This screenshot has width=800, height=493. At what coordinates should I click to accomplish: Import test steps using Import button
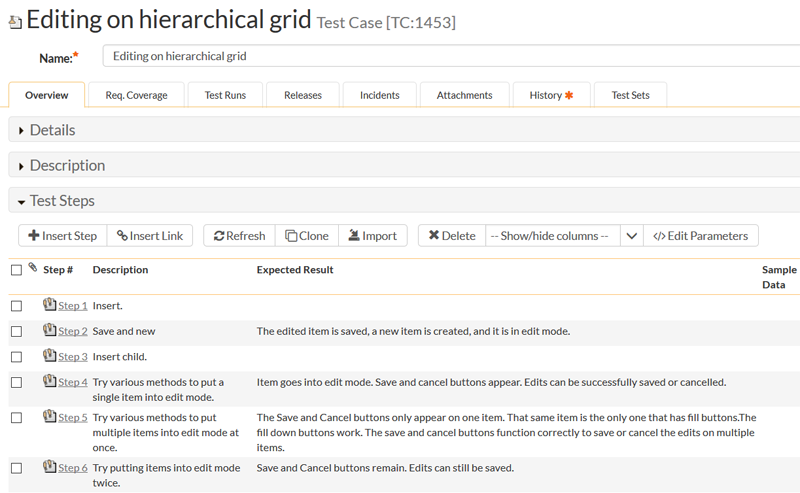click(x=372, y=236)
